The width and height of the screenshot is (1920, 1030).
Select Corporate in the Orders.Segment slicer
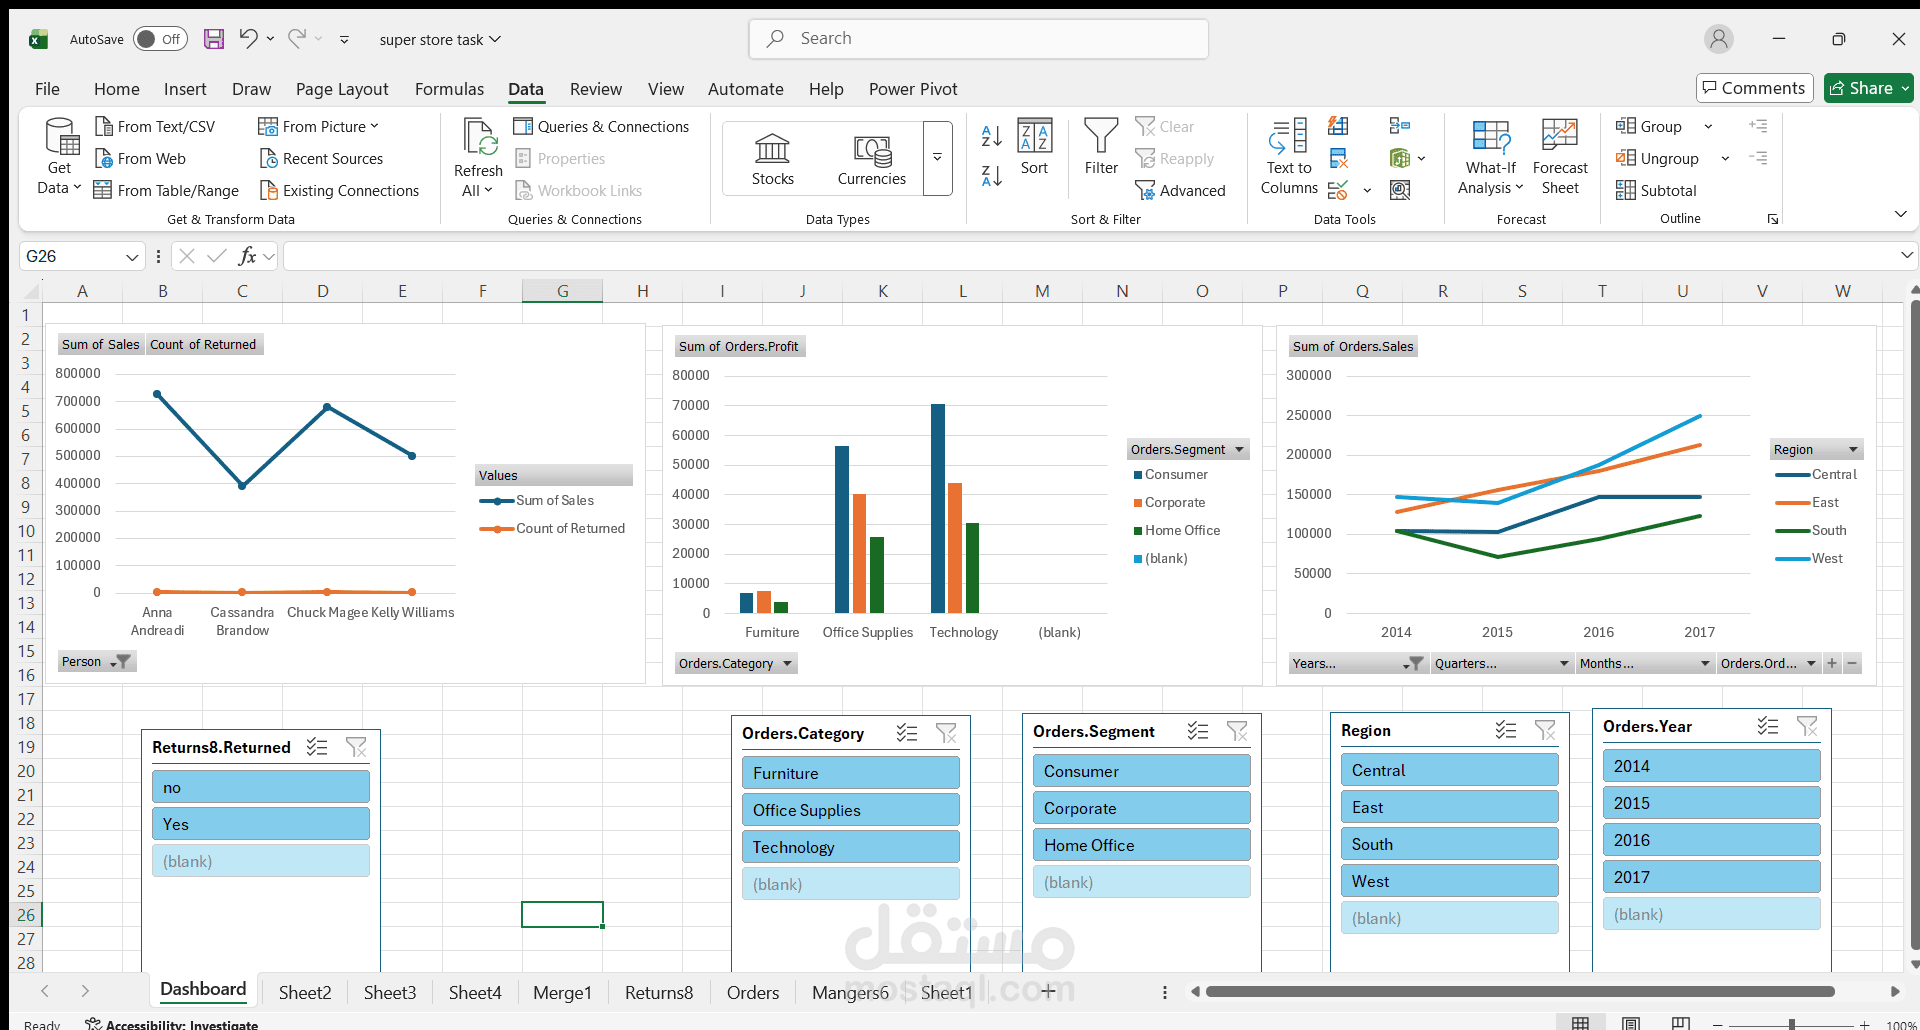[x=1141, y=808]
